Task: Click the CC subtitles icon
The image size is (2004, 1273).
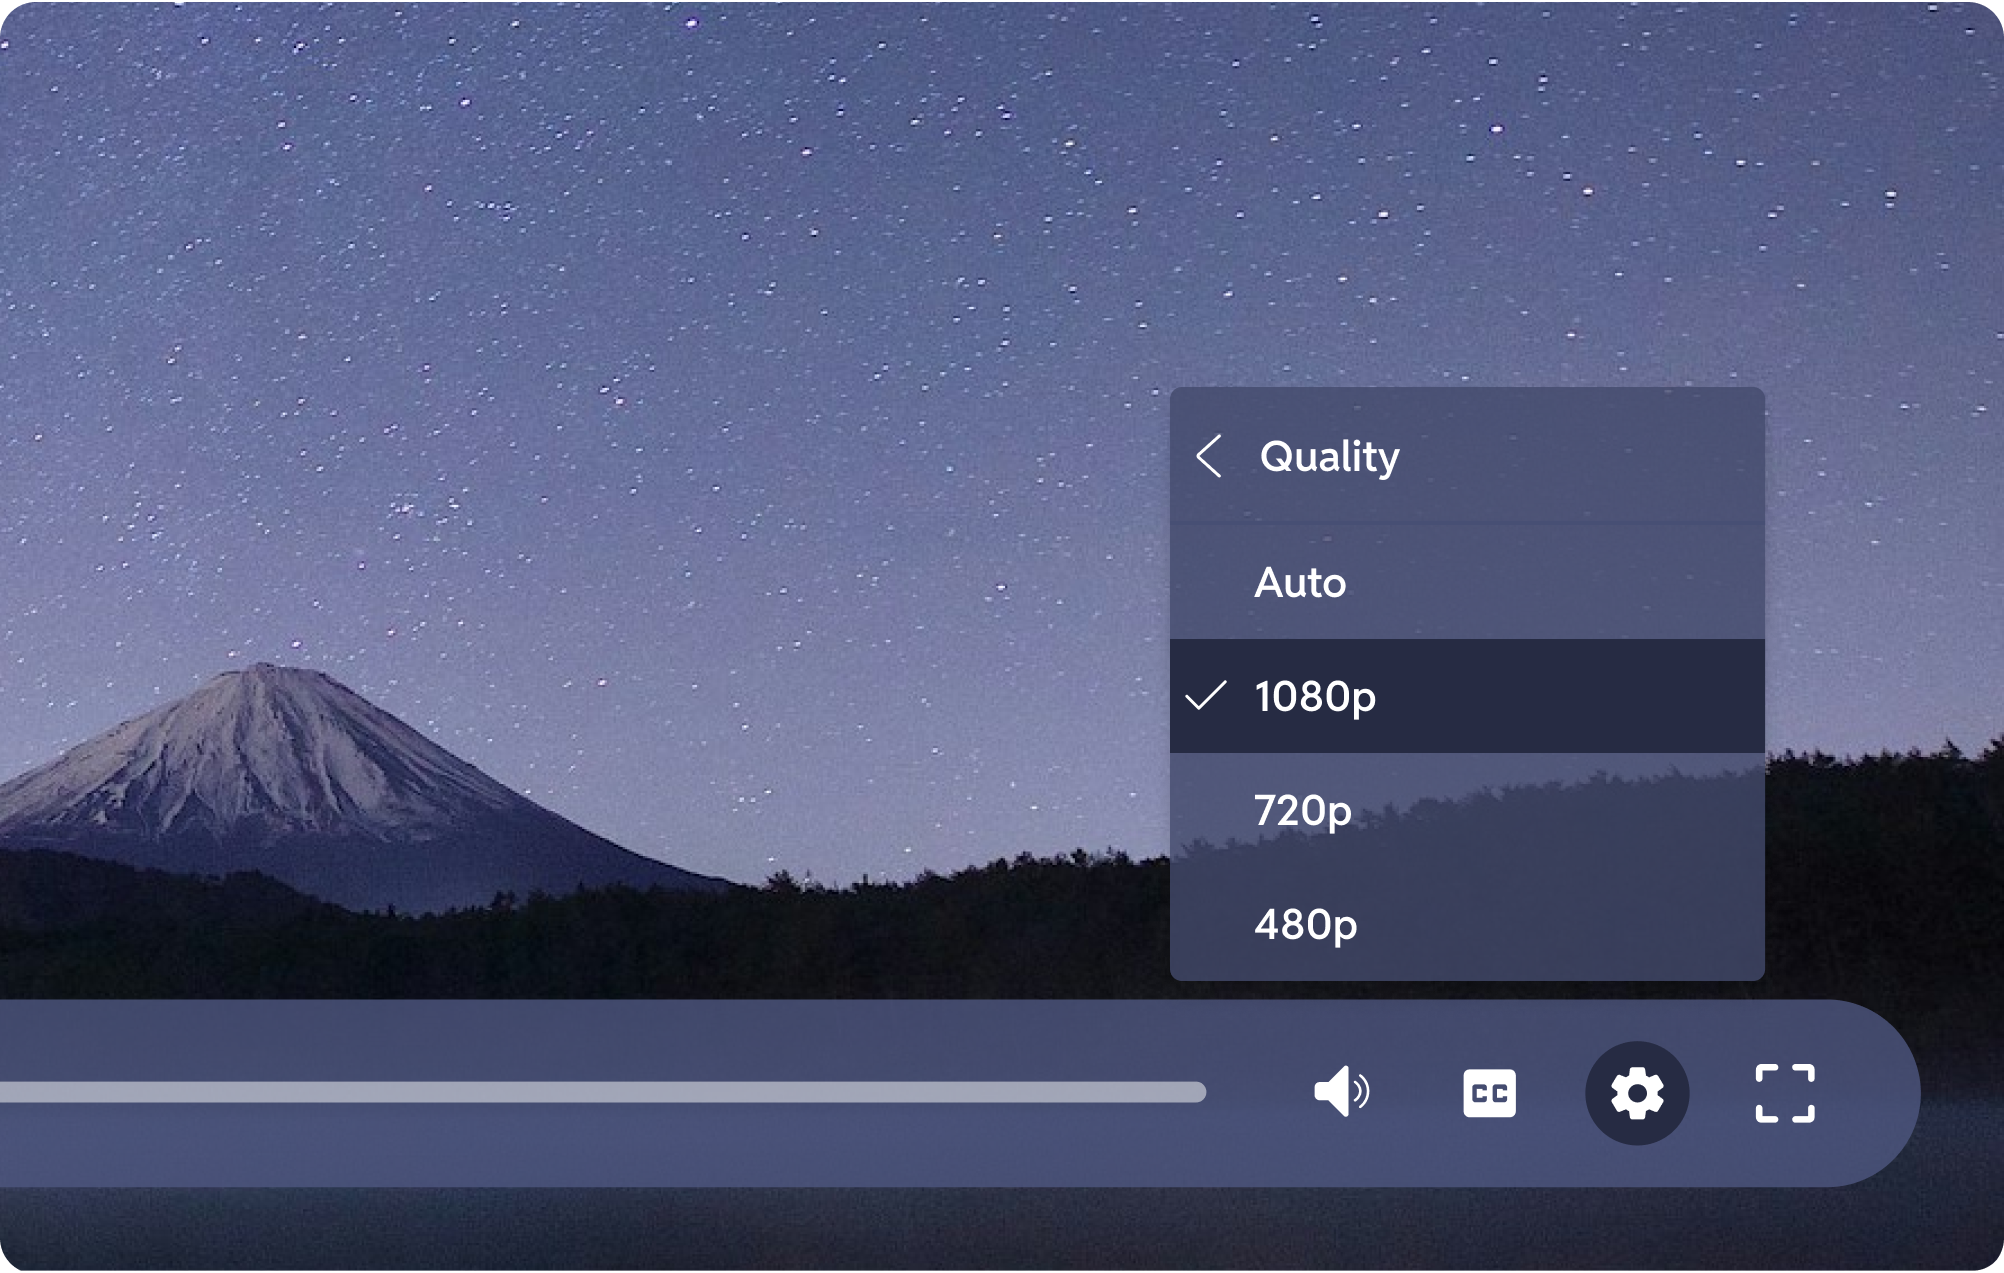Action: coord(1489,1094)
